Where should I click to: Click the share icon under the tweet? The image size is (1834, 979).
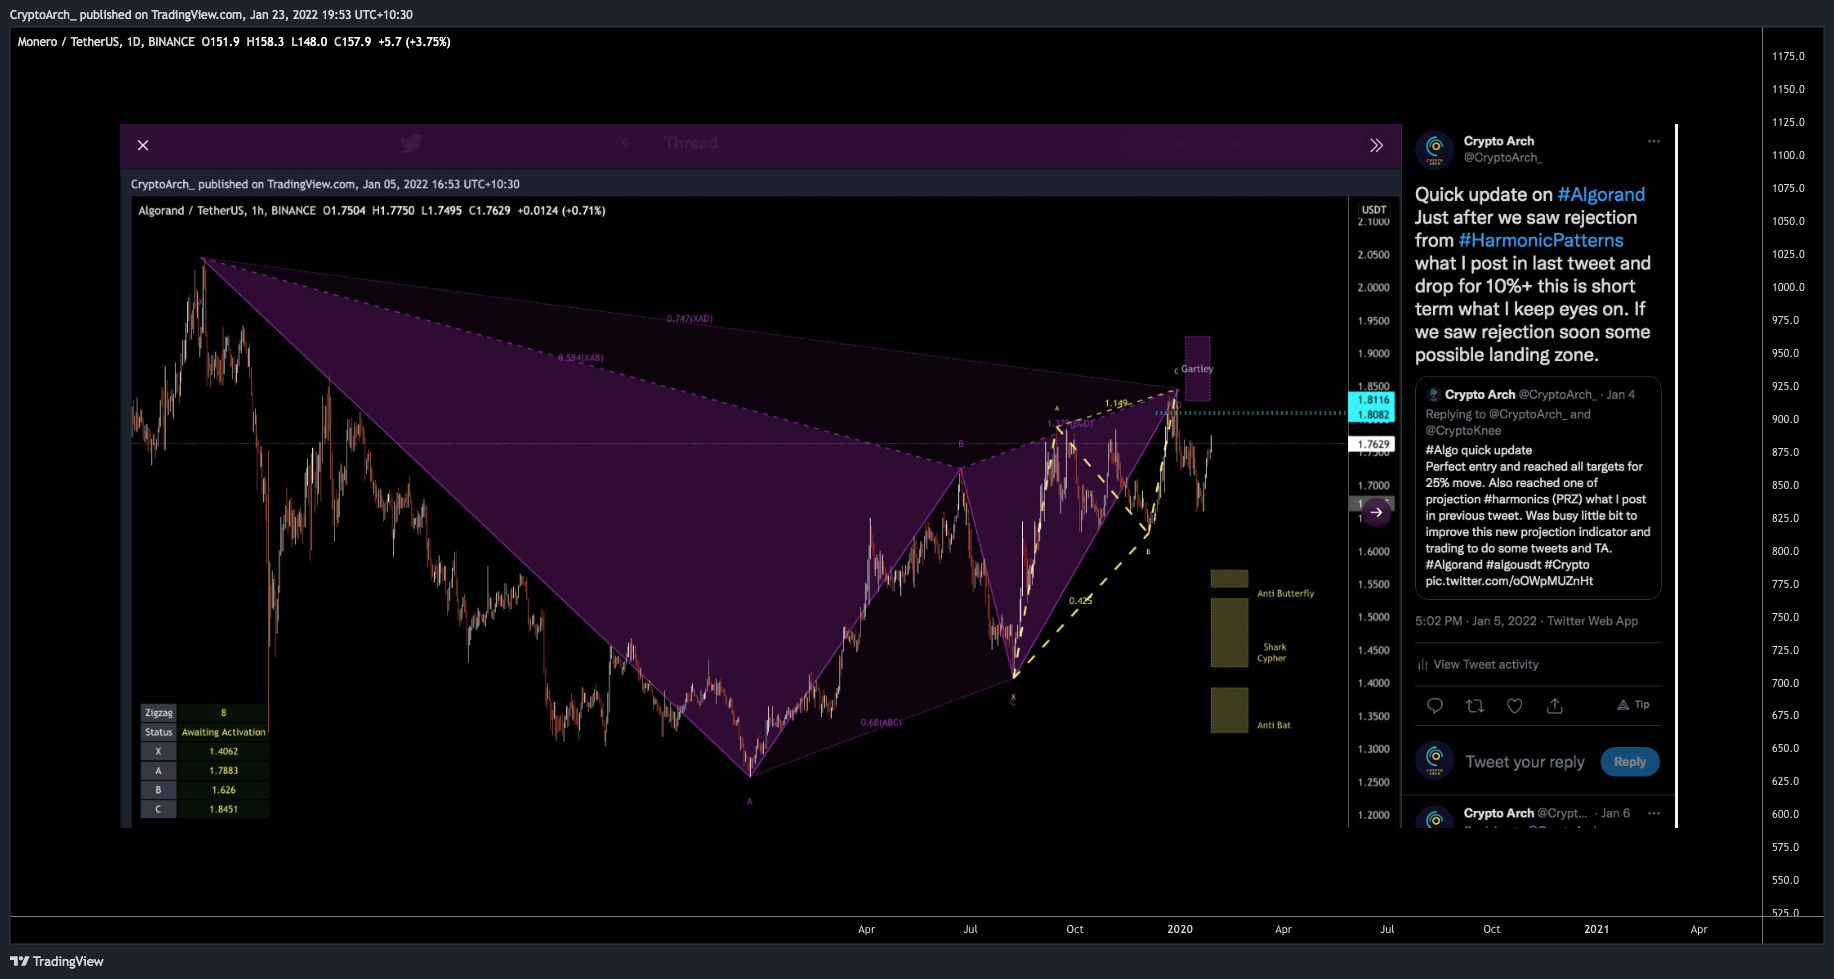tap(1555, 706)
